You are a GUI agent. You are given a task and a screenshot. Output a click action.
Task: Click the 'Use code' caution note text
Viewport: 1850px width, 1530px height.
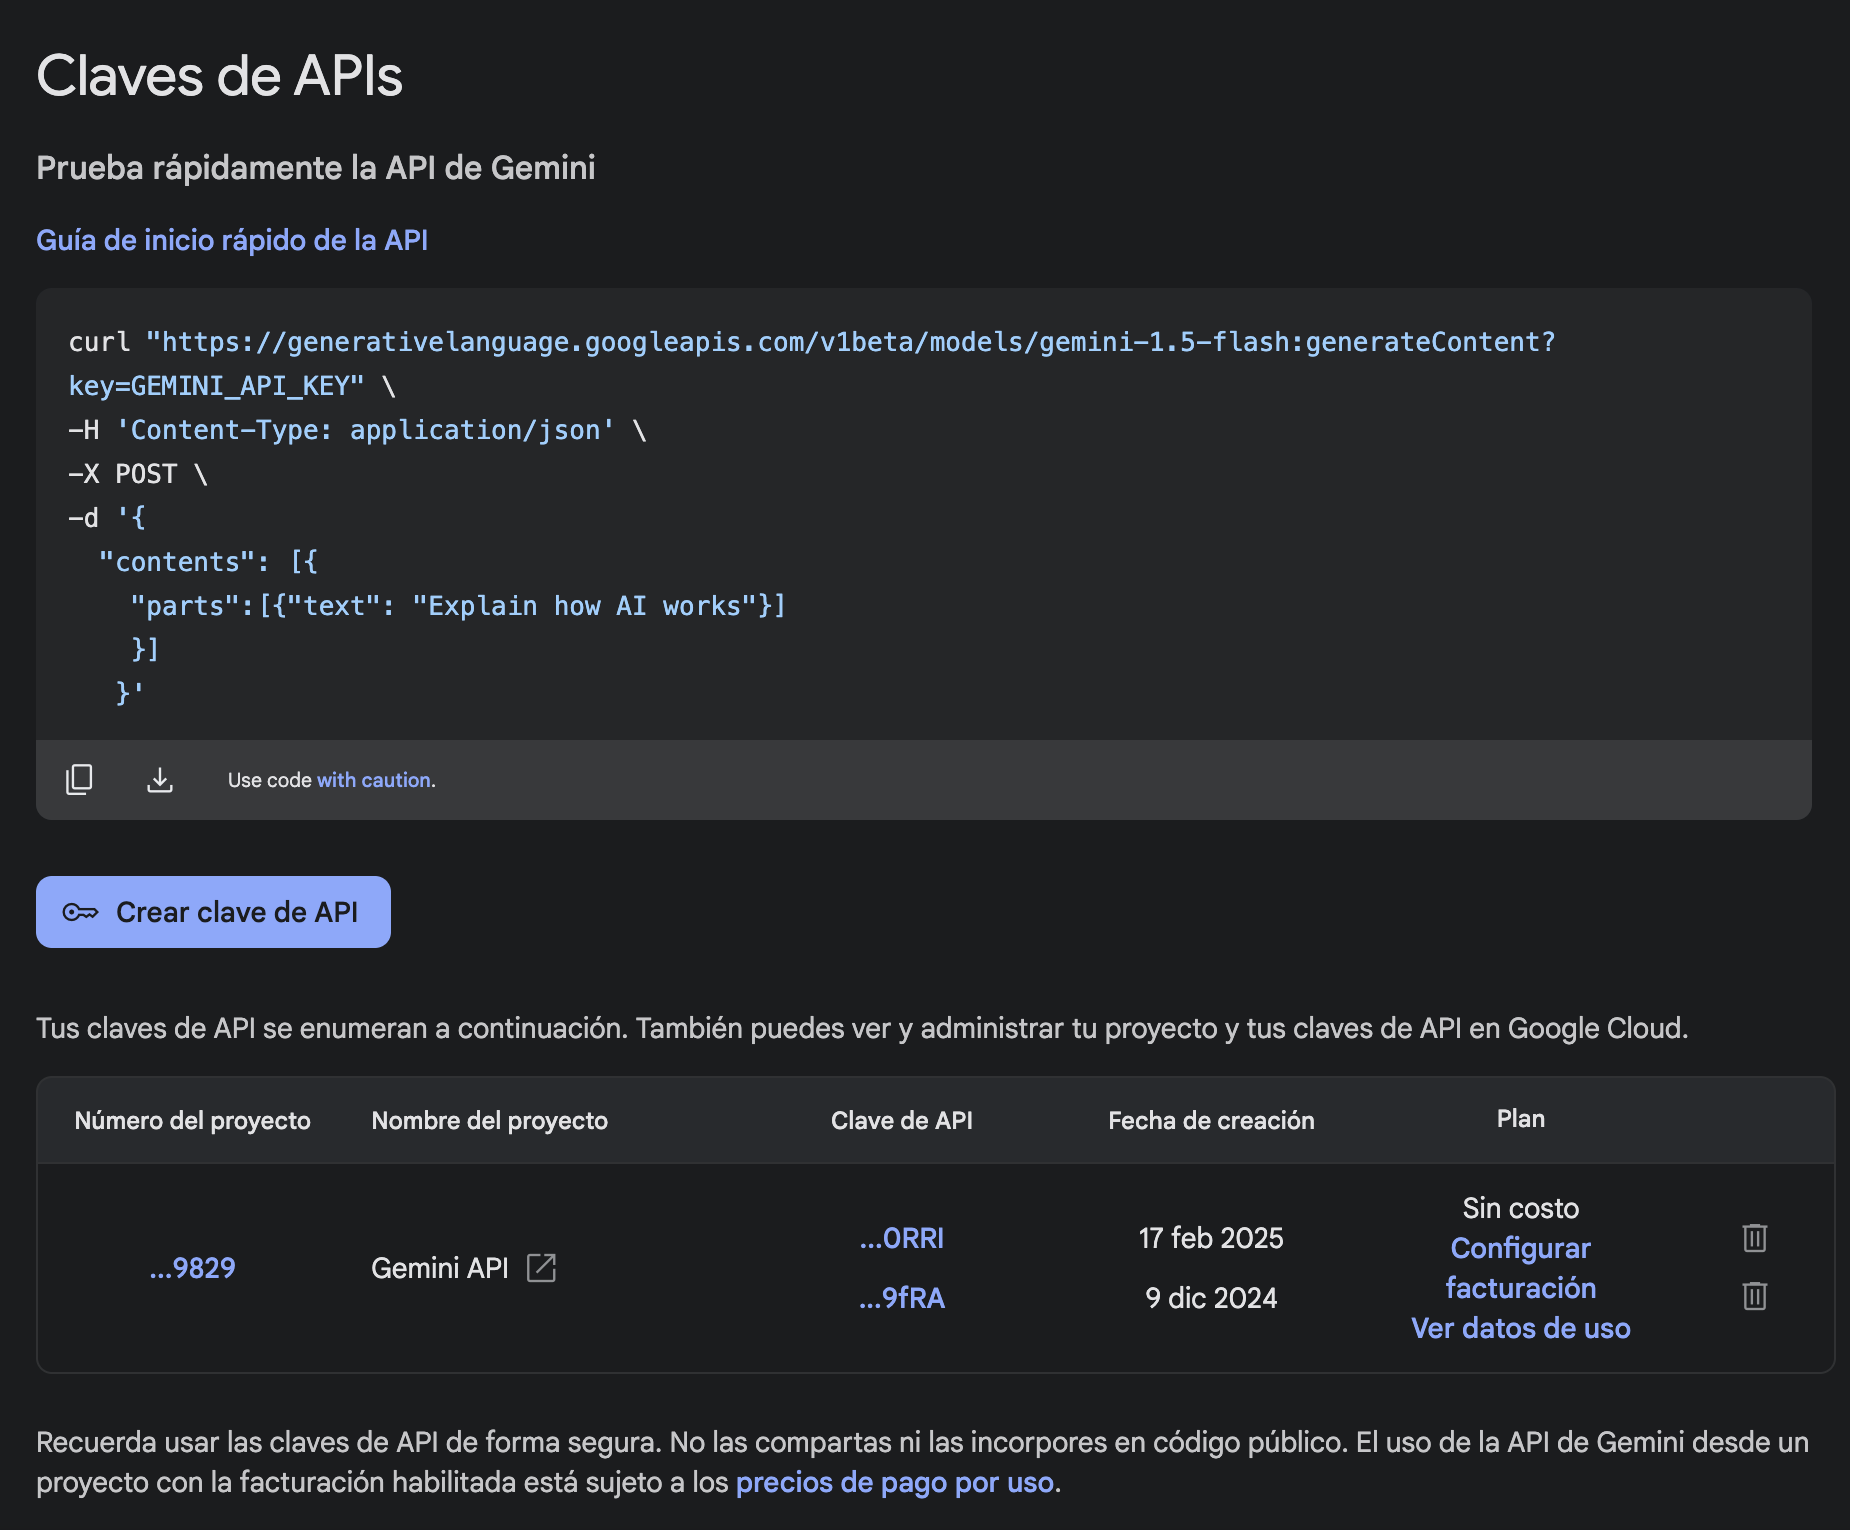(332, 780)
